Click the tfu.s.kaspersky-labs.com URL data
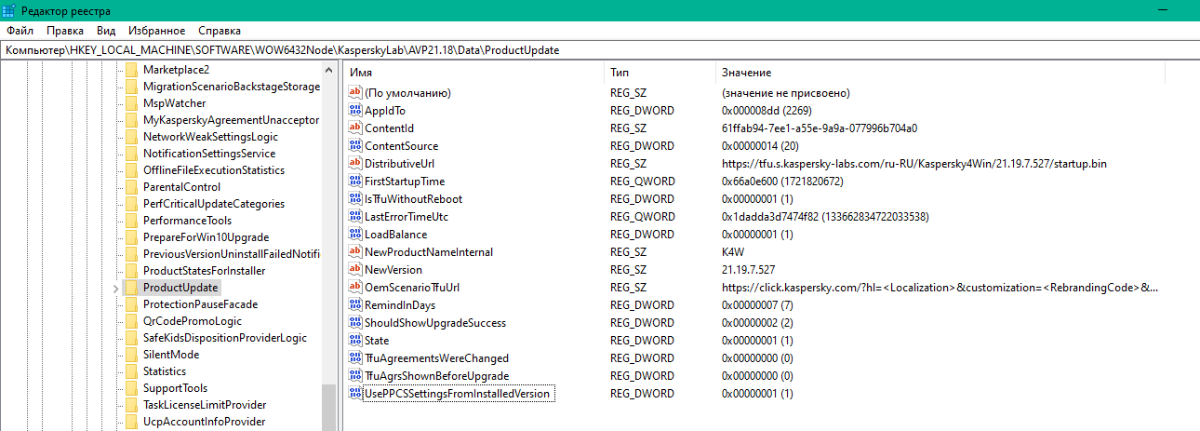Image resolution: width=1200 pixels, height=431 pixels. tap(913, 163)
